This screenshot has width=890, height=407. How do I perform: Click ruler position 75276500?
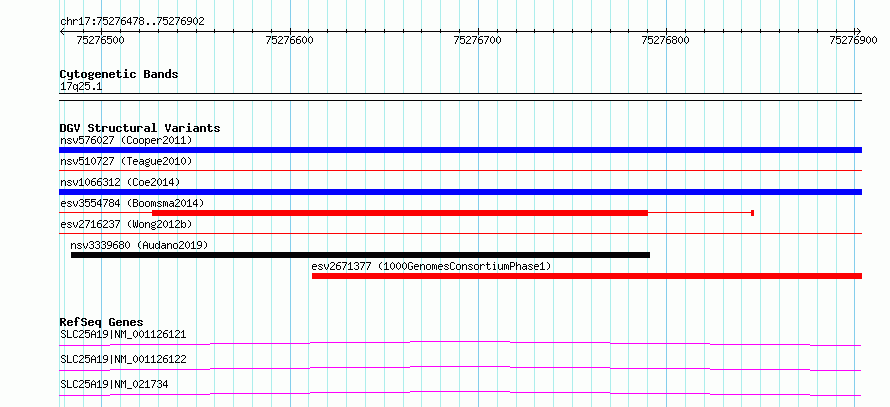(x=101, y=40)
